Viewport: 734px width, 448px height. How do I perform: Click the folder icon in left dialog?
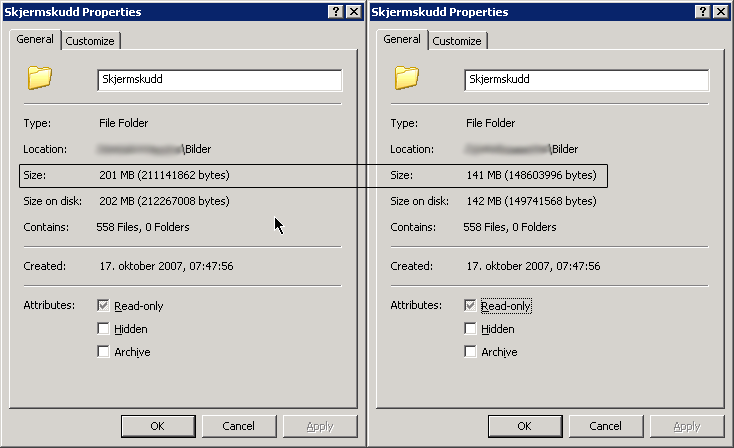click(39, 78)
